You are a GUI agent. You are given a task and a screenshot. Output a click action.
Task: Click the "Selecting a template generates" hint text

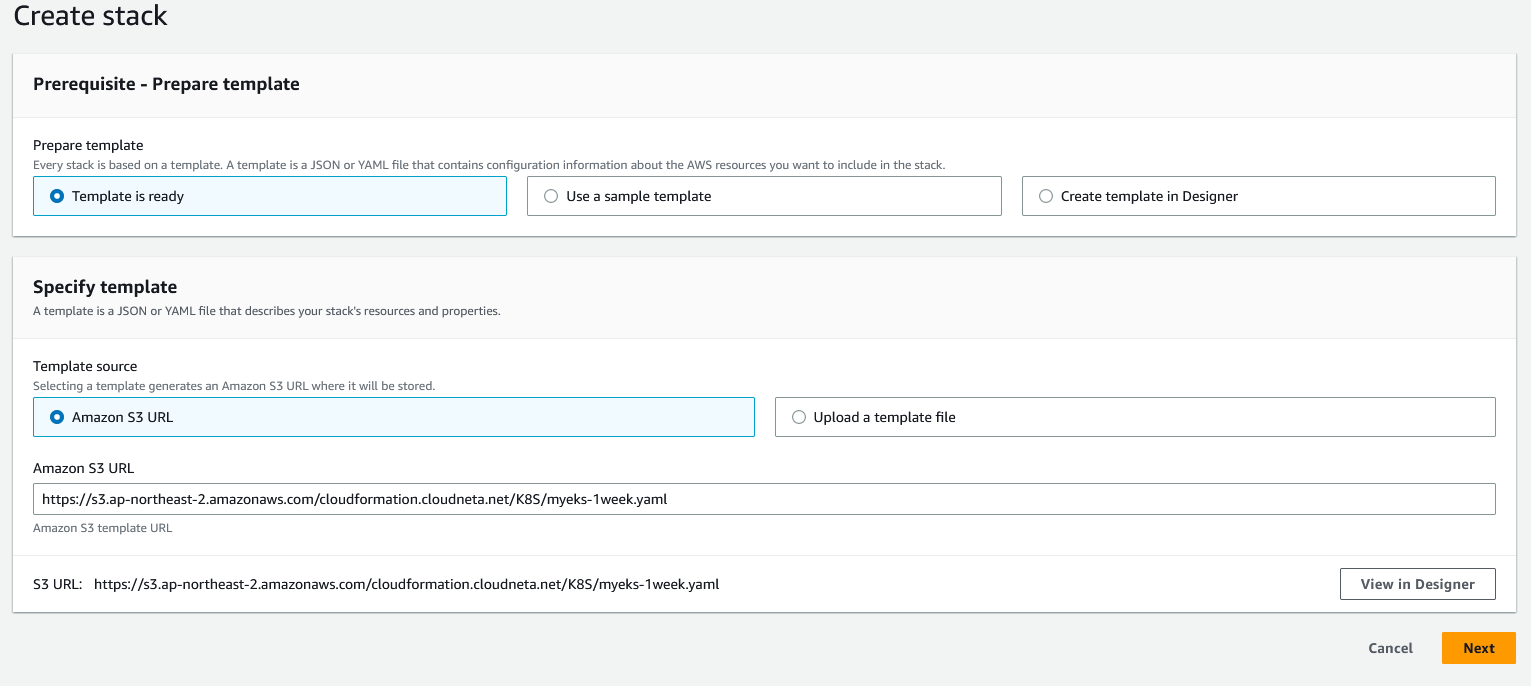[x=233, y=386]
